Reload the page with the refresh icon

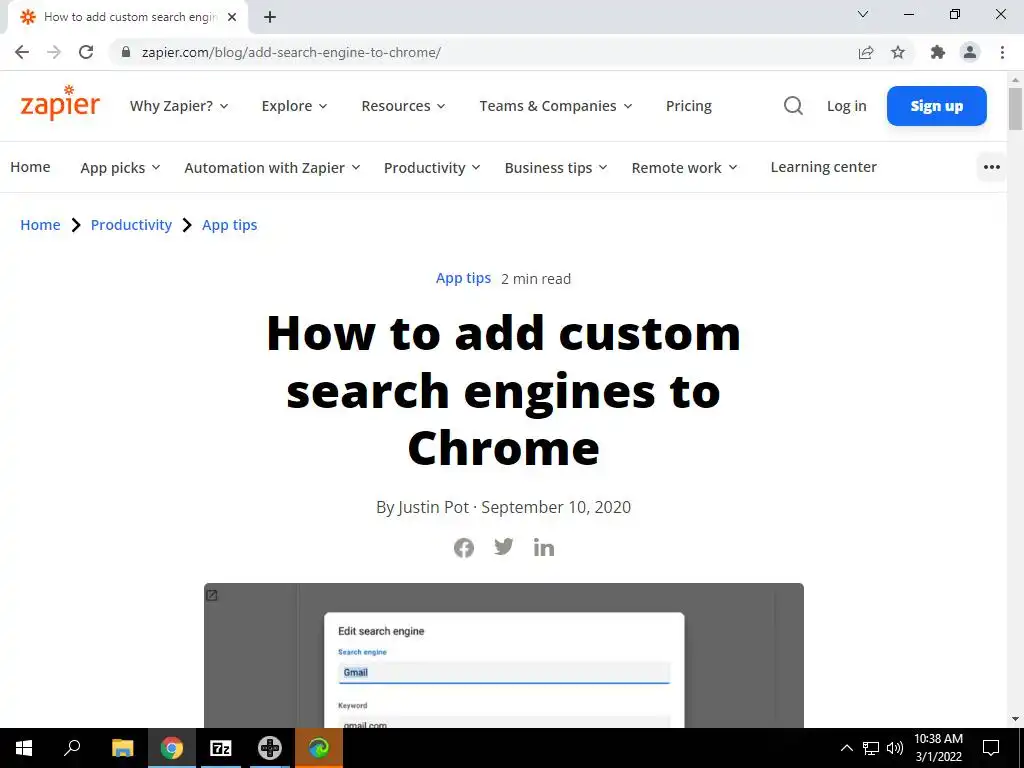click(86, 52)
